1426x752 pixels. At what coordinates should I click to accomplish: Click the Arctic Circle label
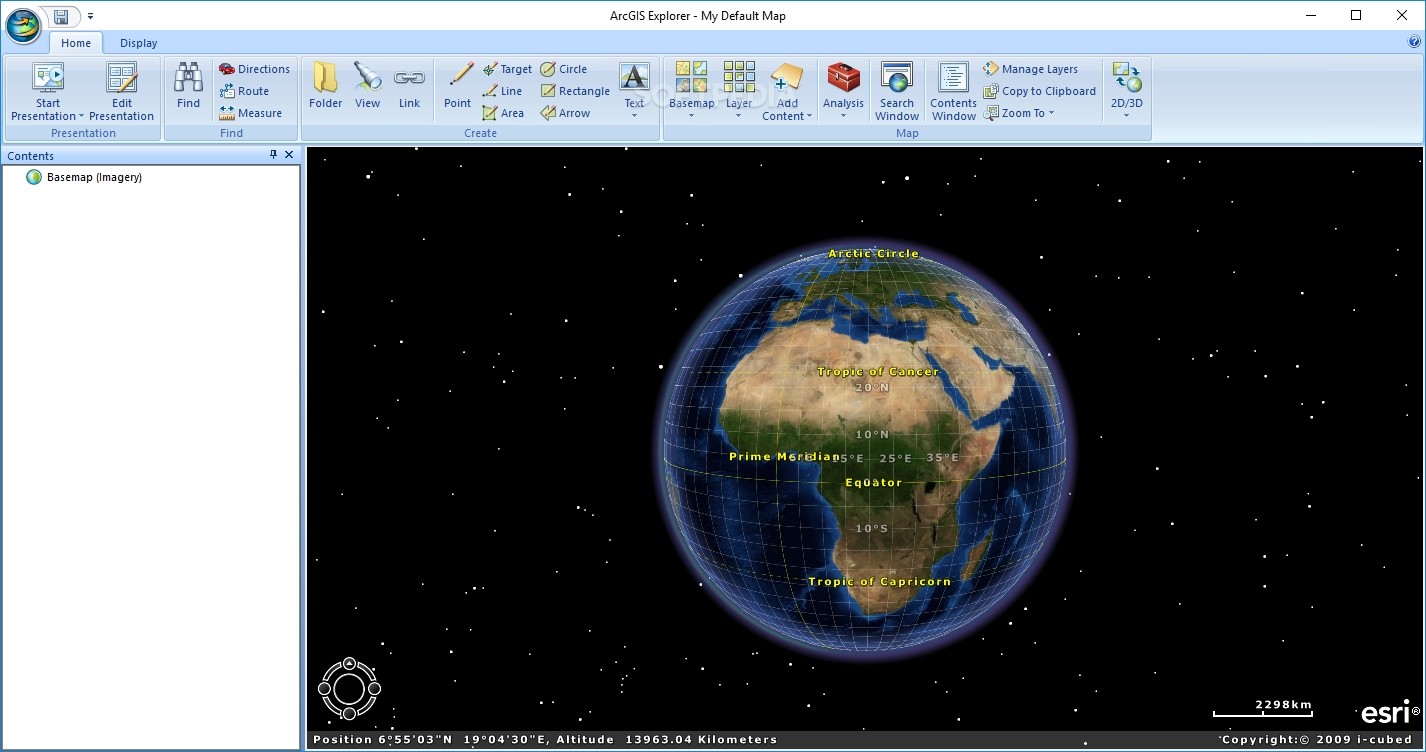[873, 253]
